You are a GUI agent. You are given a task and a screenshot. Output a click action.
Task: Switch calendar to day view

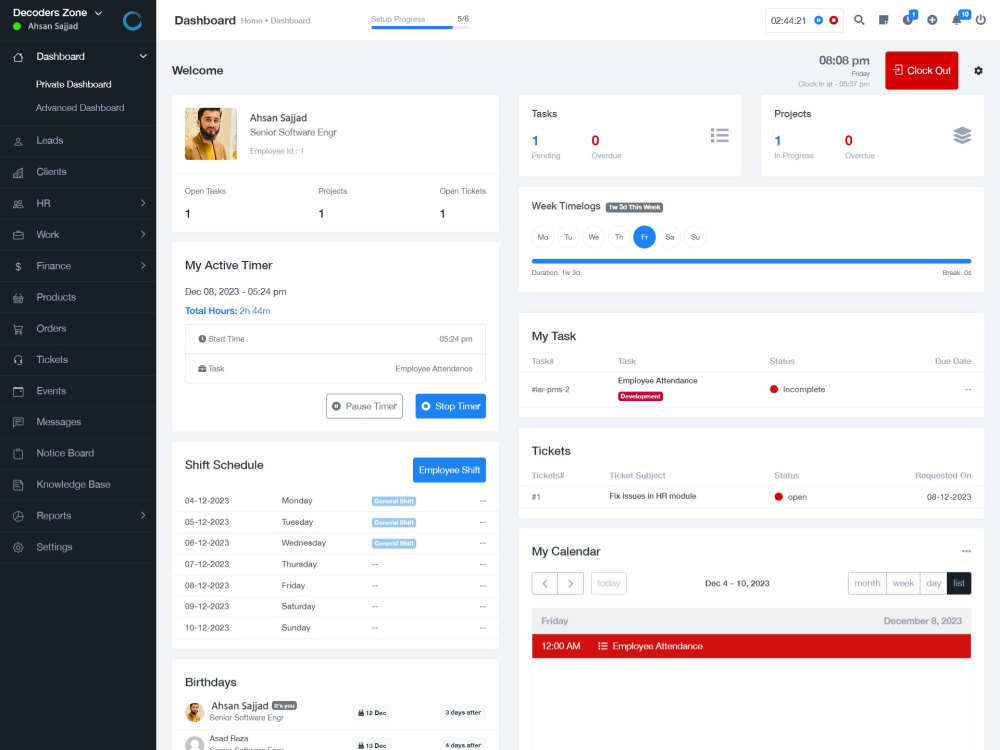[x=934, y=584]
